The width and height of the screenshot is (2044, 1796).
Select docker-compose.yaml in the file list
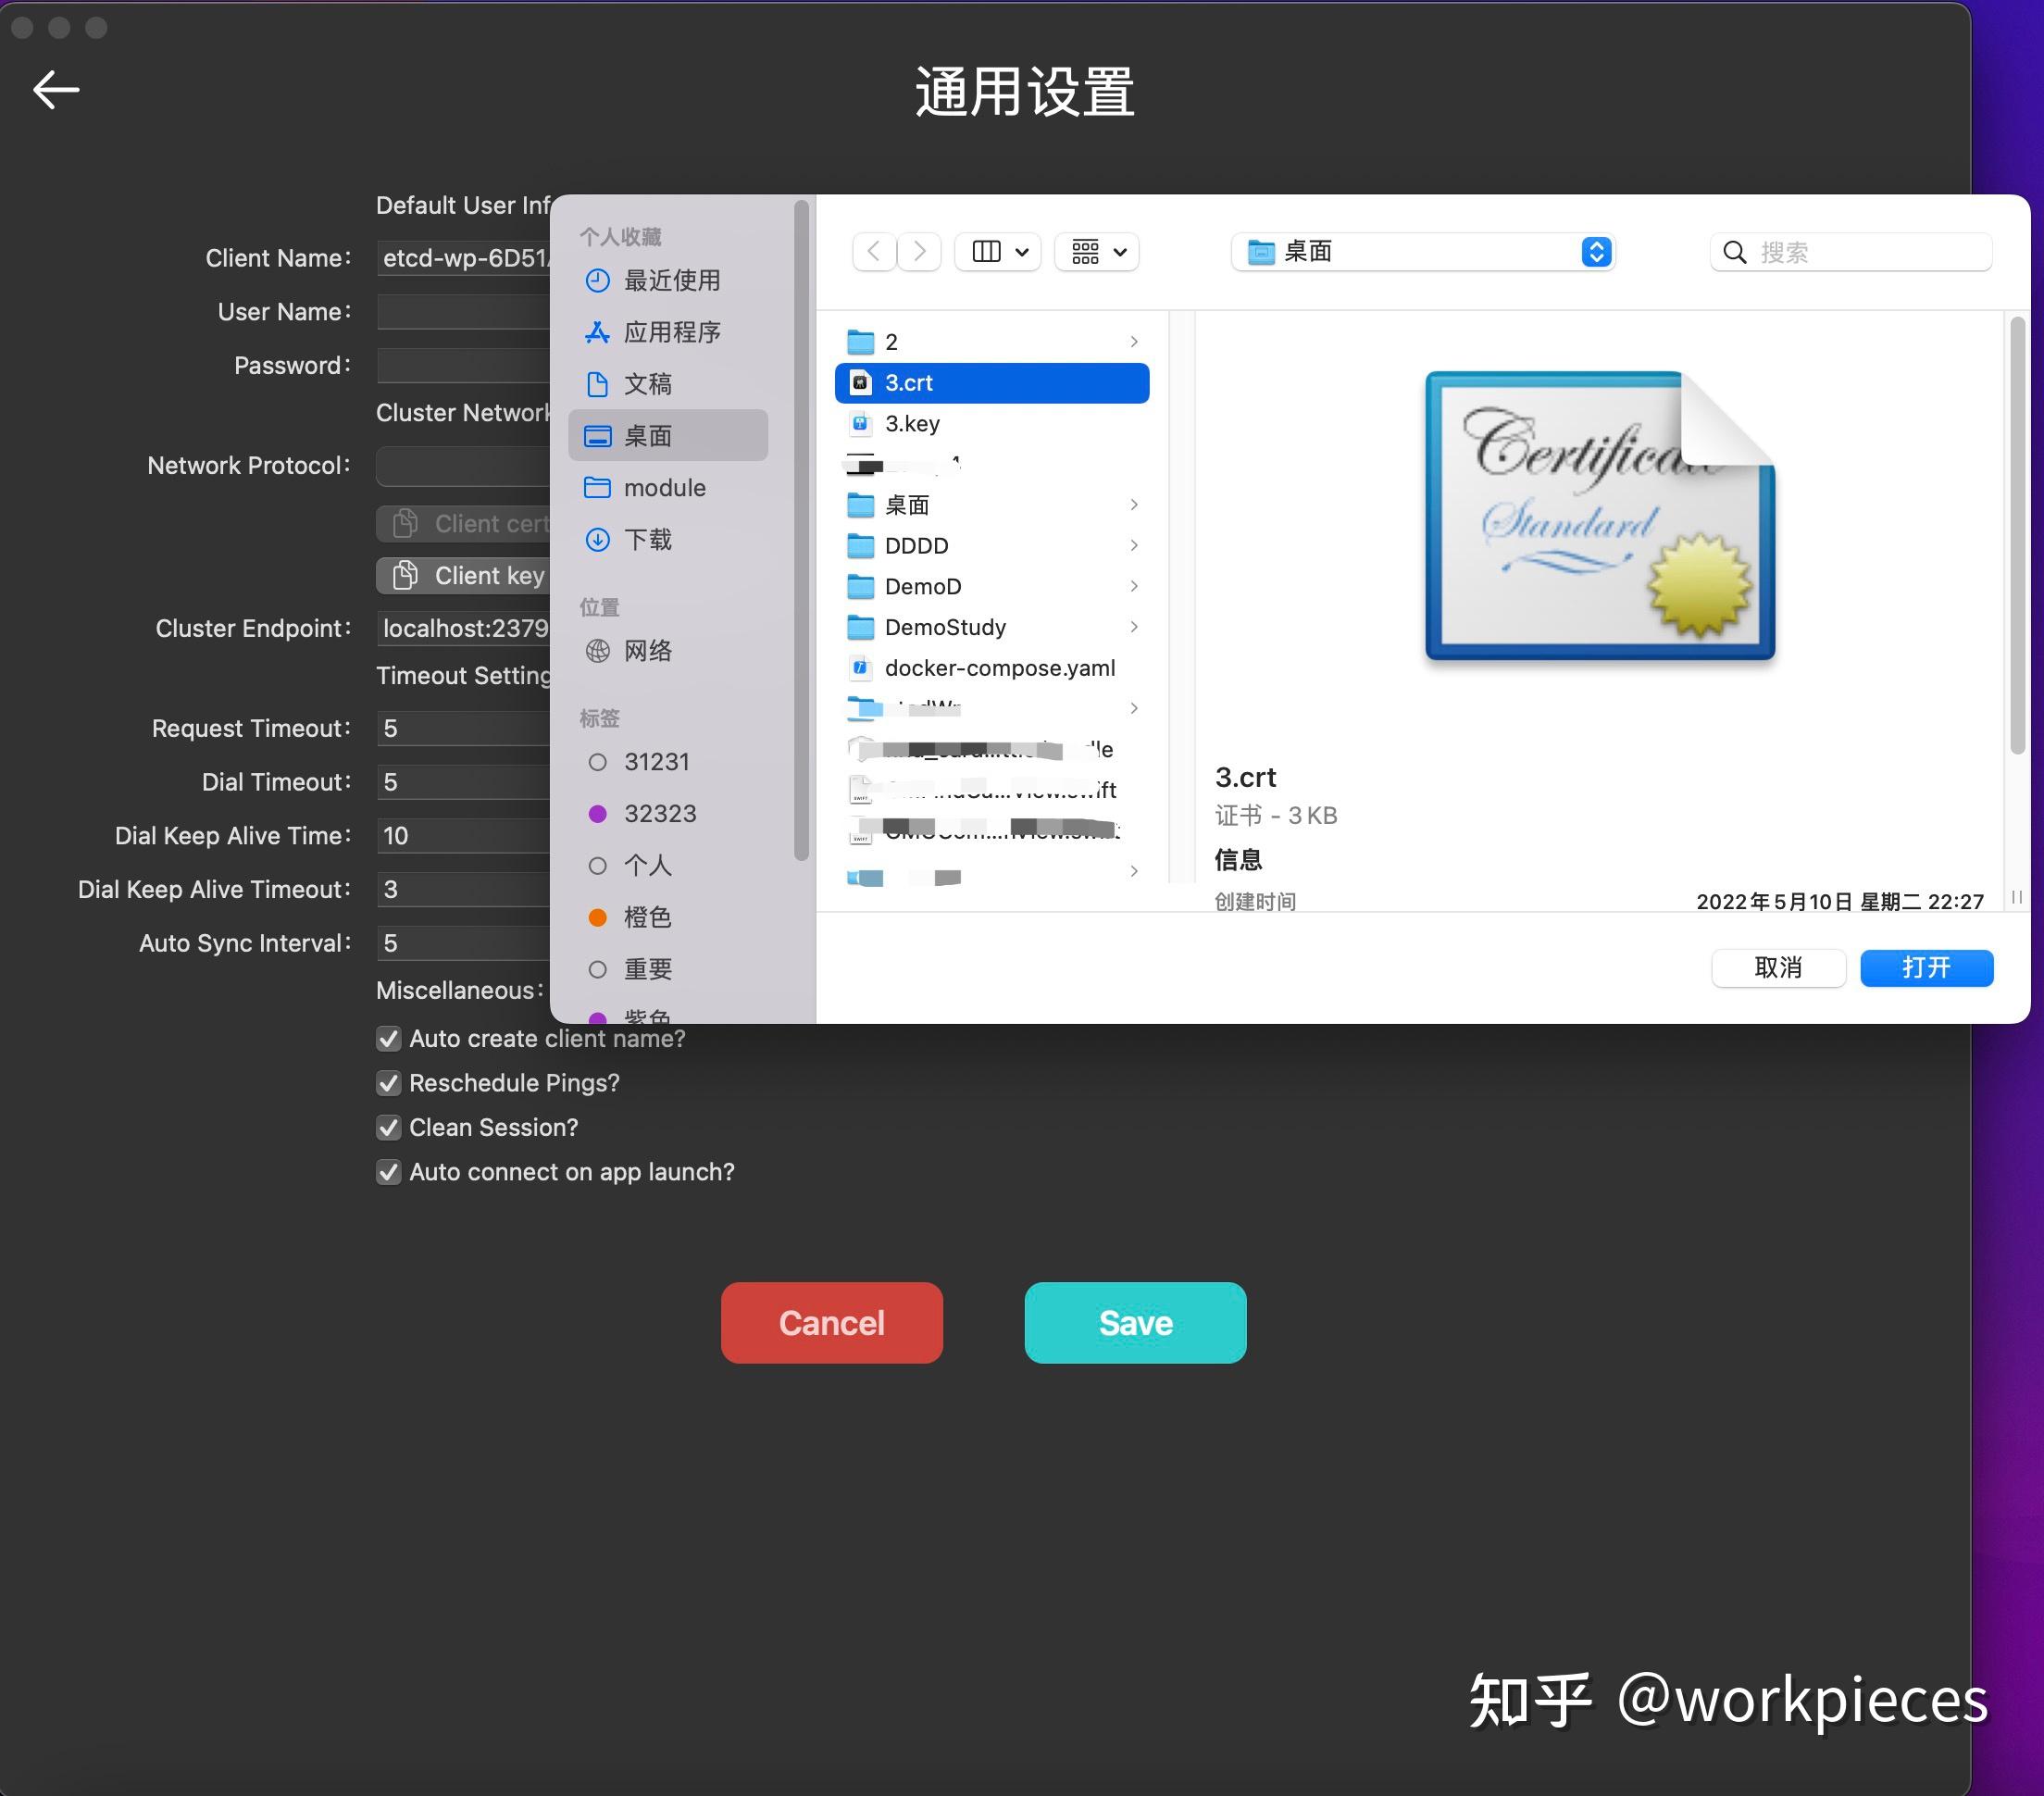point(999,667)
